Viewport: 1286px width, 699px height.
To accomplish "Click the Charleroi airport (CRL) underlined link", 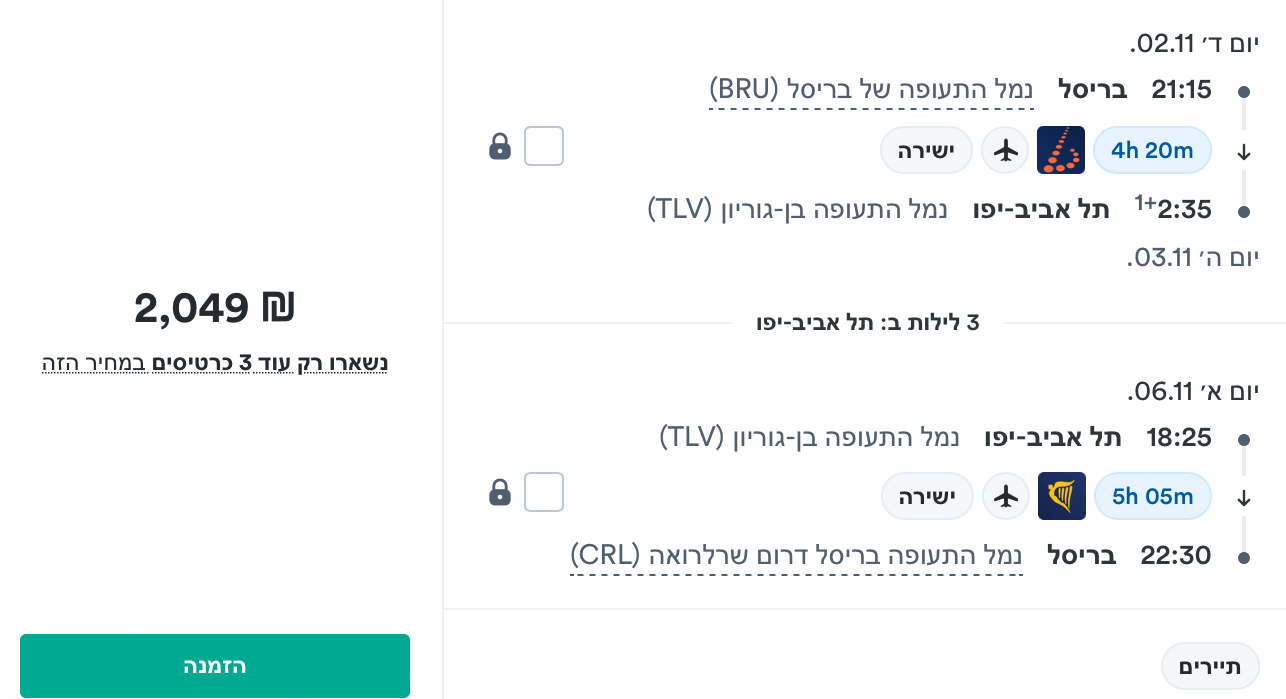I will [796, 555].
